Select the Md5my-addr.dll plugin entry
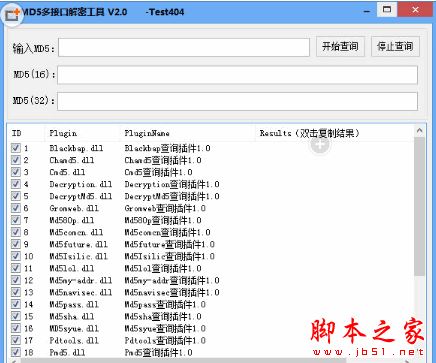Viewport: 436px width, 363px height. 81,280
